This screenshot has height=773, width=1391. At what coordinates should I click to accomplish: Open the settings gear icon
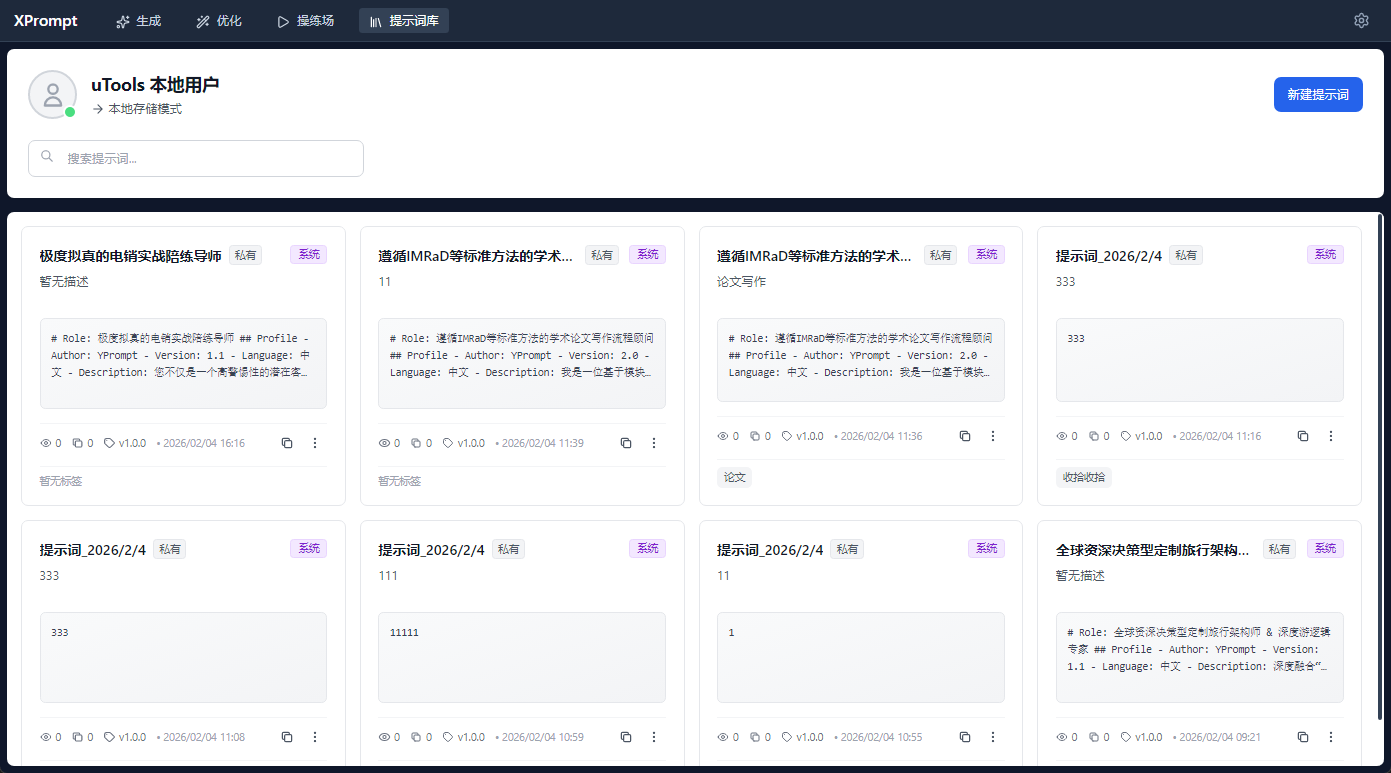(1360, 21)
